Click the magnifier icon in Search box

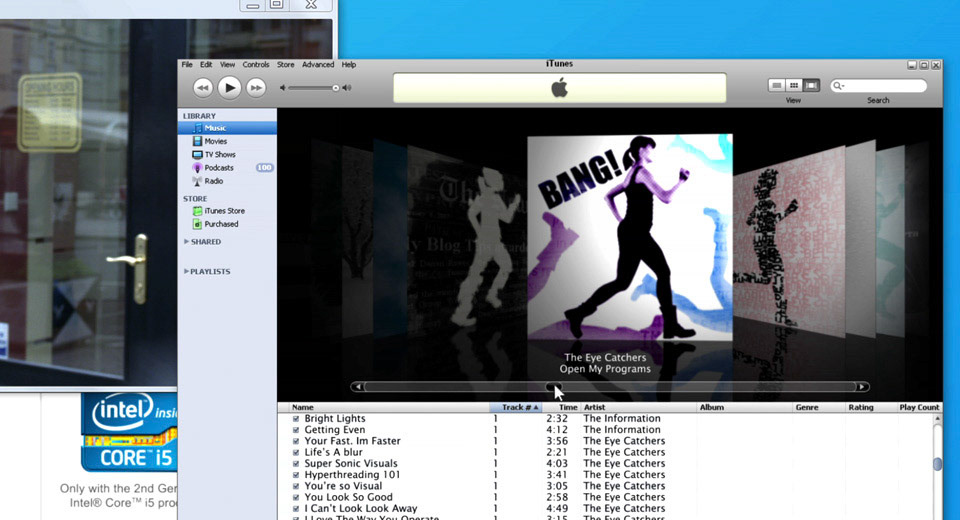click(x=838, y=86)
